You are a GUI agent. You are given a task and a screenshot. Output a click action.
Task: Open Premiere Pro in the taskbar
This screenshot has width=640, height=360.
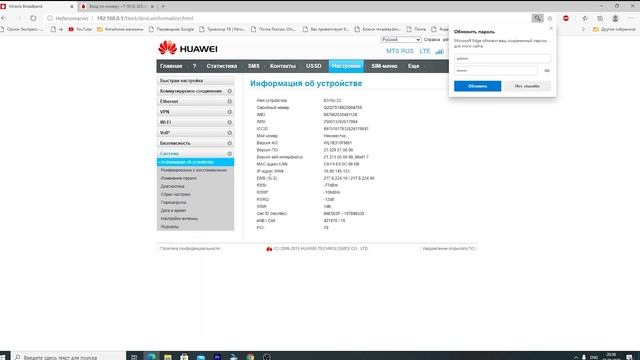pos(217,356)
